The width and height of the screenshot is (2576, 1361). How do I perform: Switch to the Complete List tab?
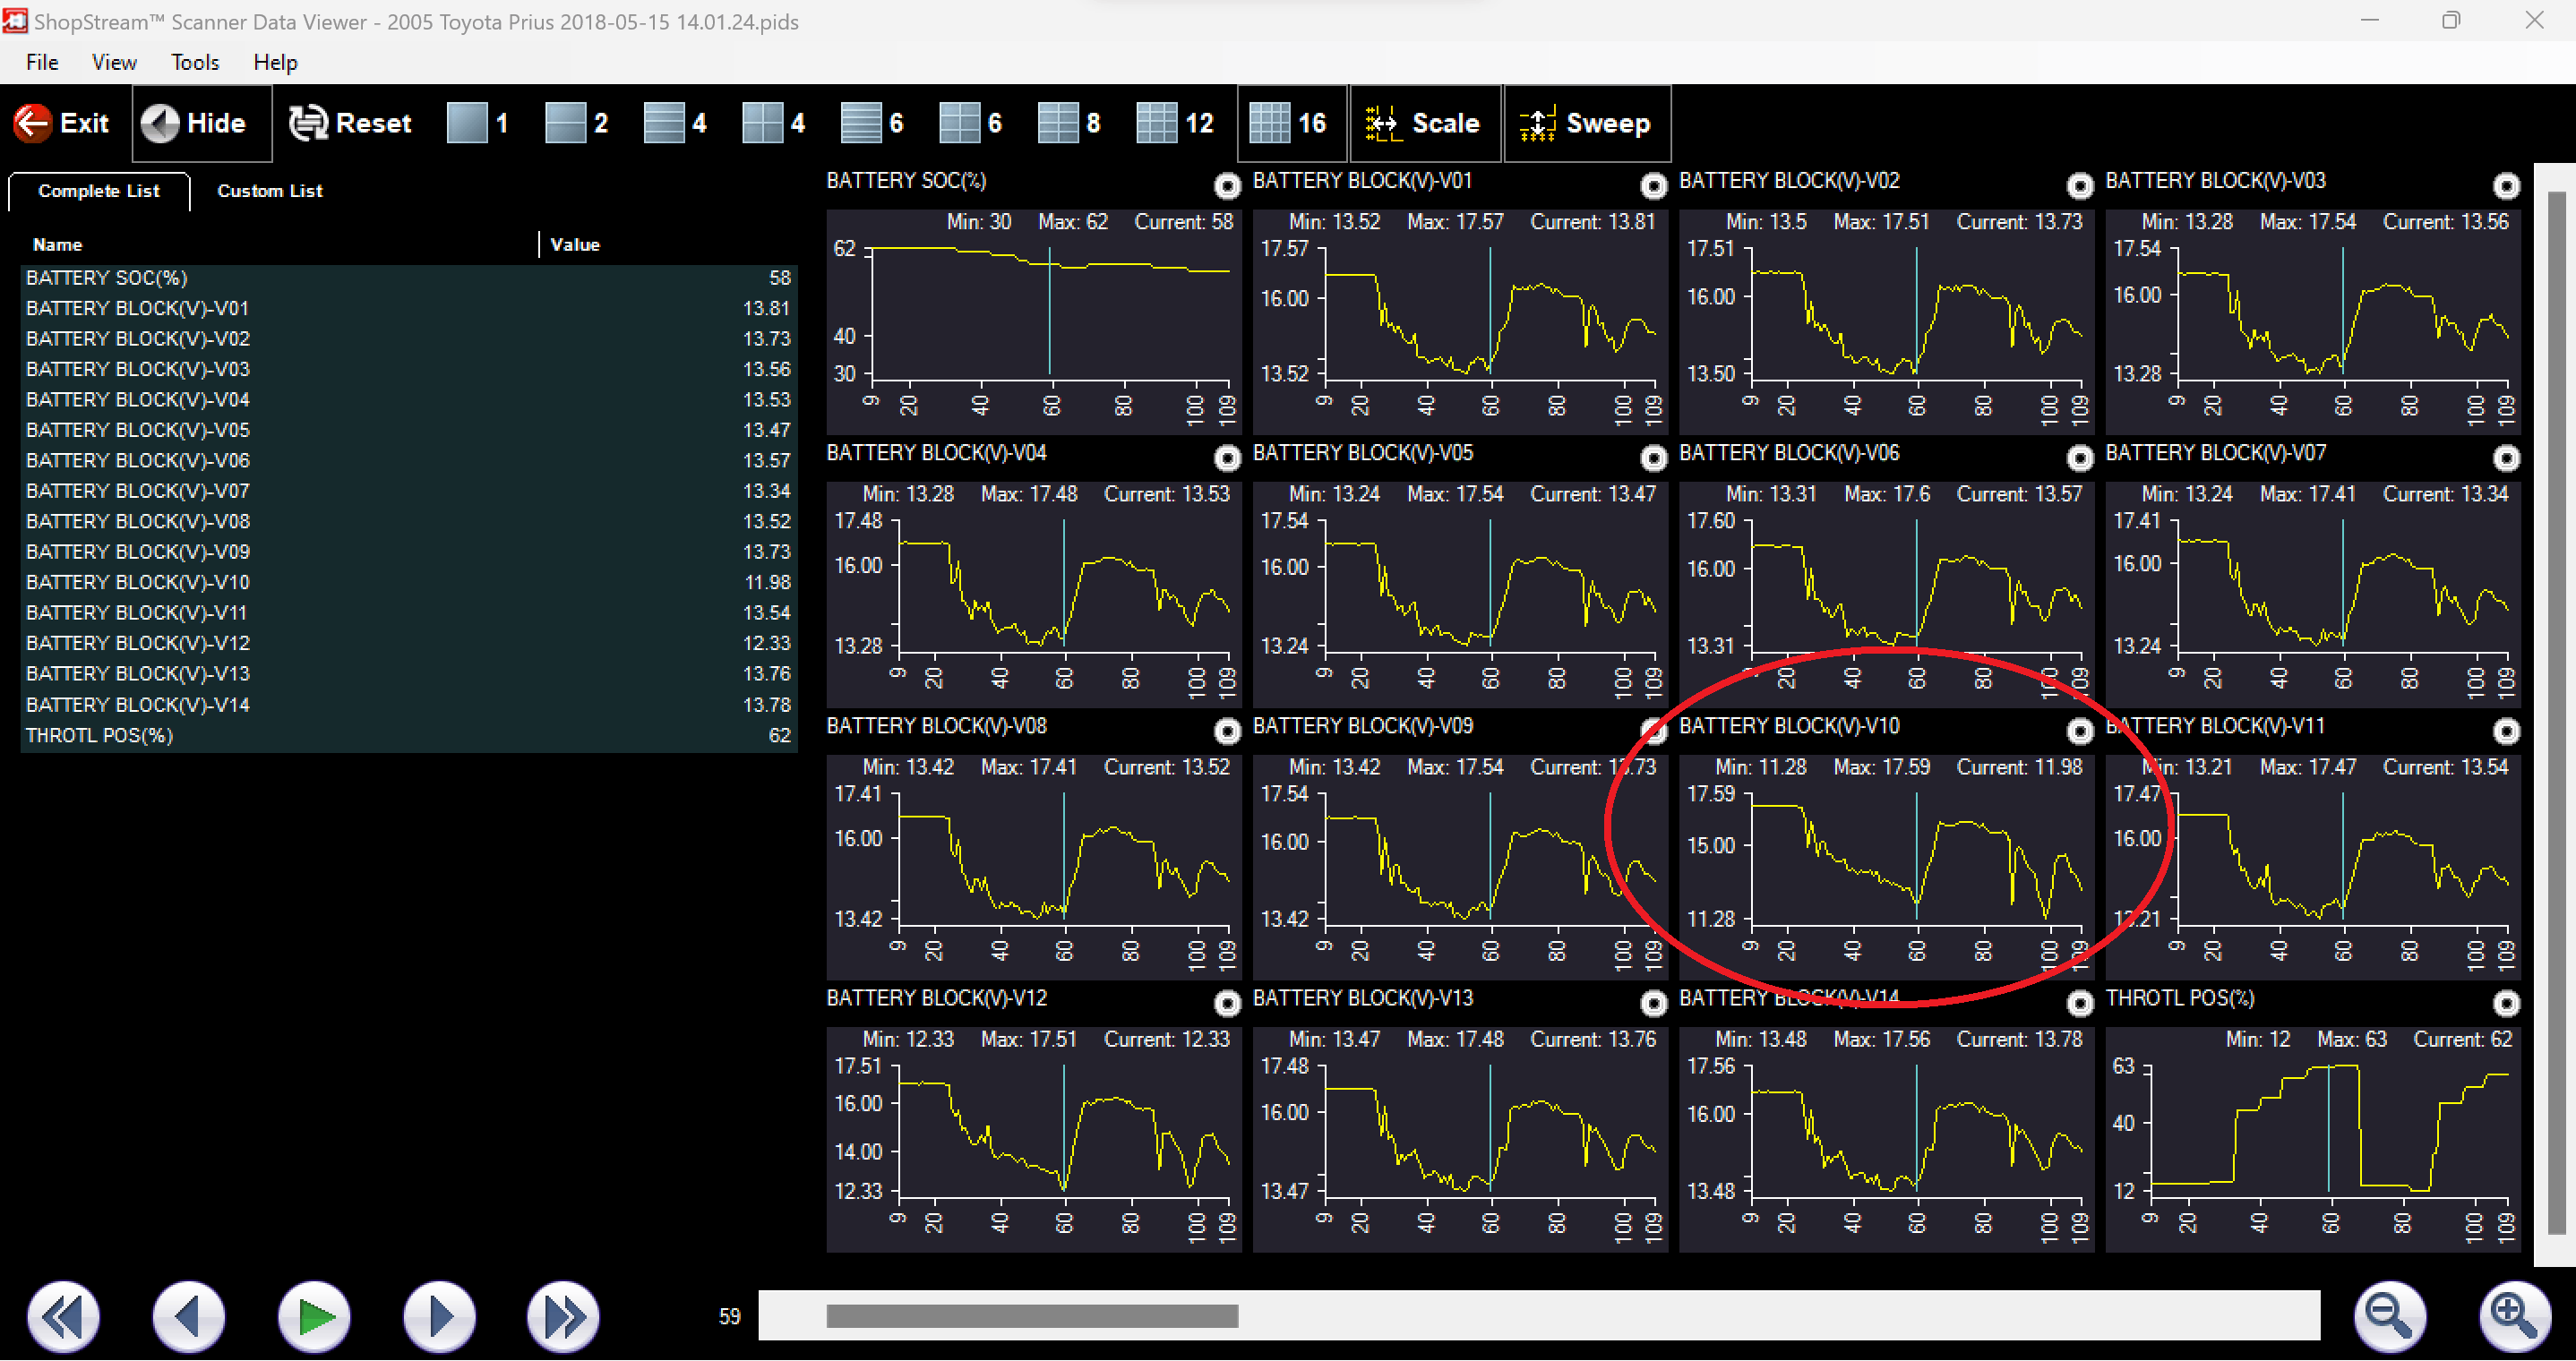click(98, 190)
